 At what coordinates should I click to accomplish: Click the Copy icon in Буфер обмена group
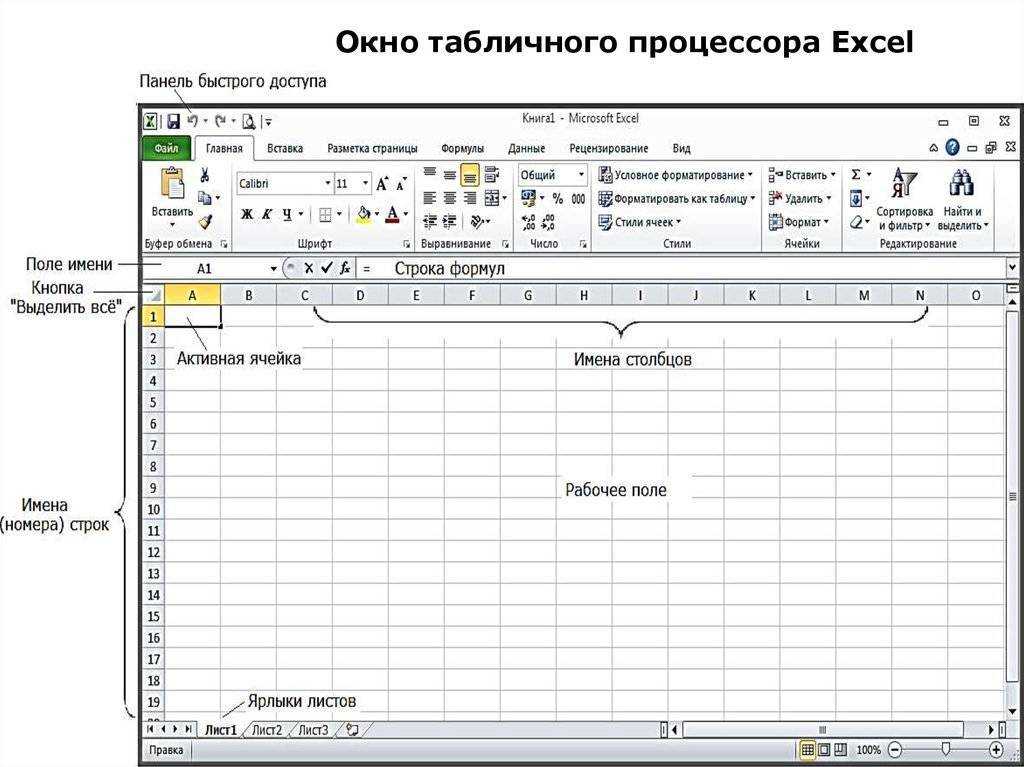tap(204, 197)
